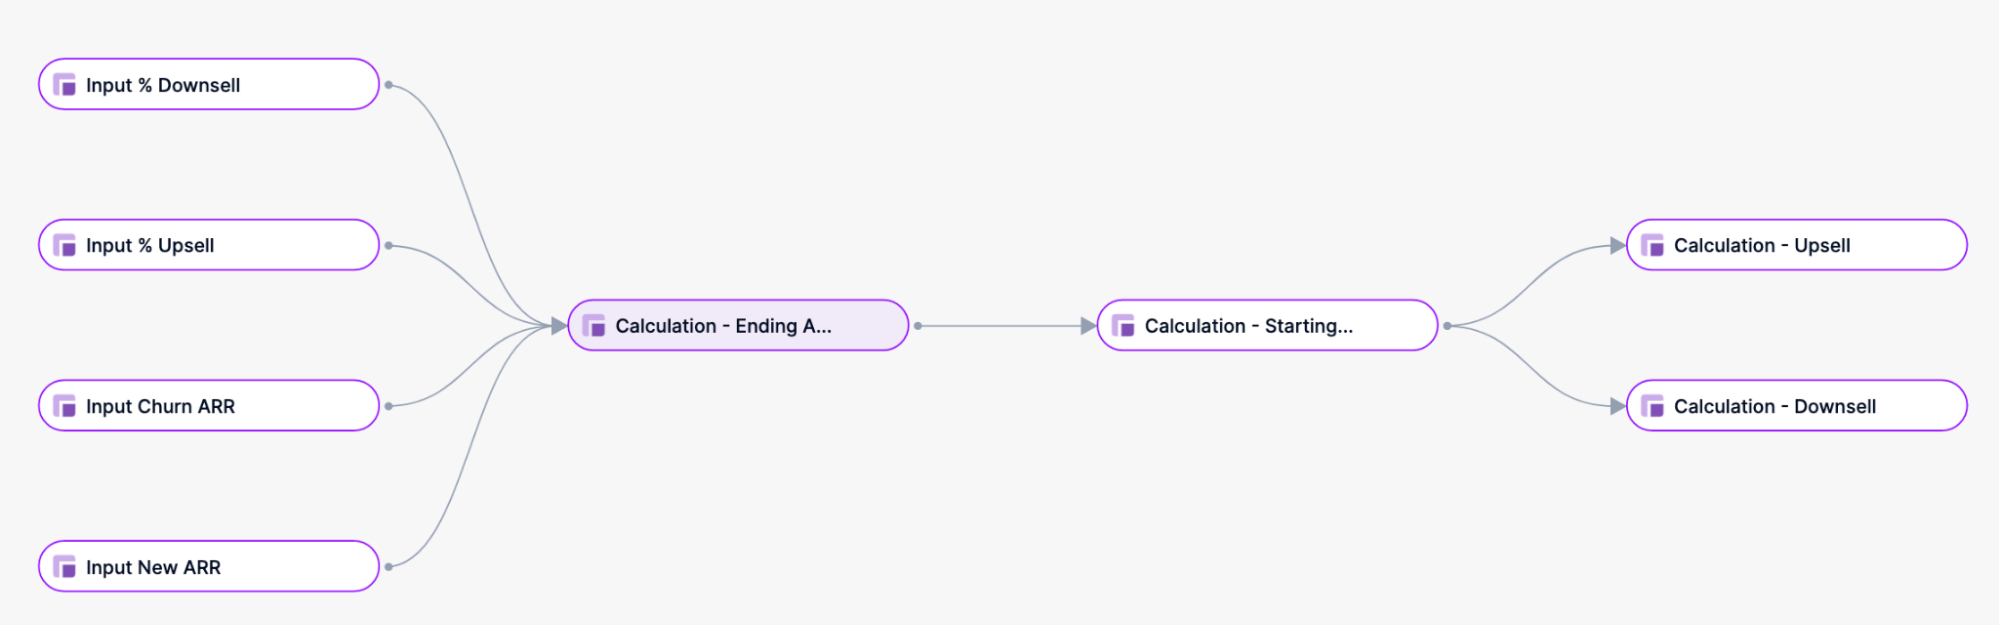The image size is (1999, 625).
Task: Select the Input % Upsell node
Action: [209, 245]
